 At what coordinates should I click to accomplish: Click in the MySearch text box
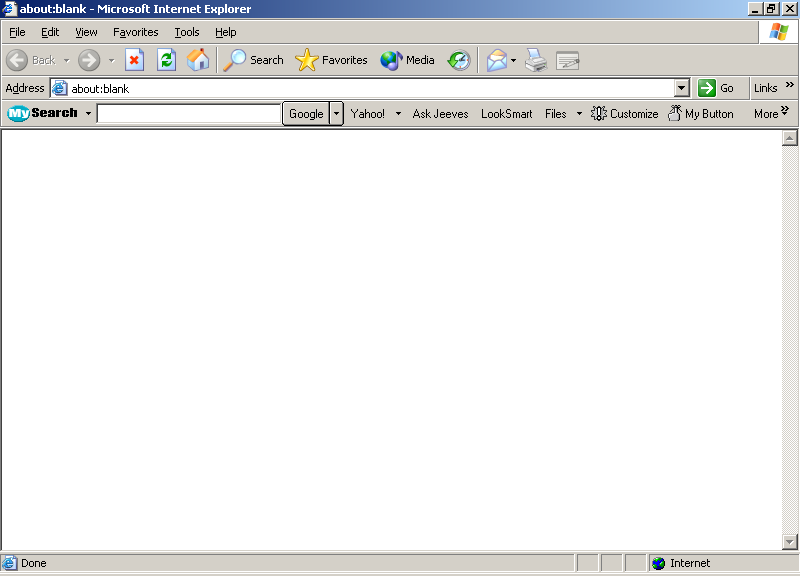click(x=189, y=113)
